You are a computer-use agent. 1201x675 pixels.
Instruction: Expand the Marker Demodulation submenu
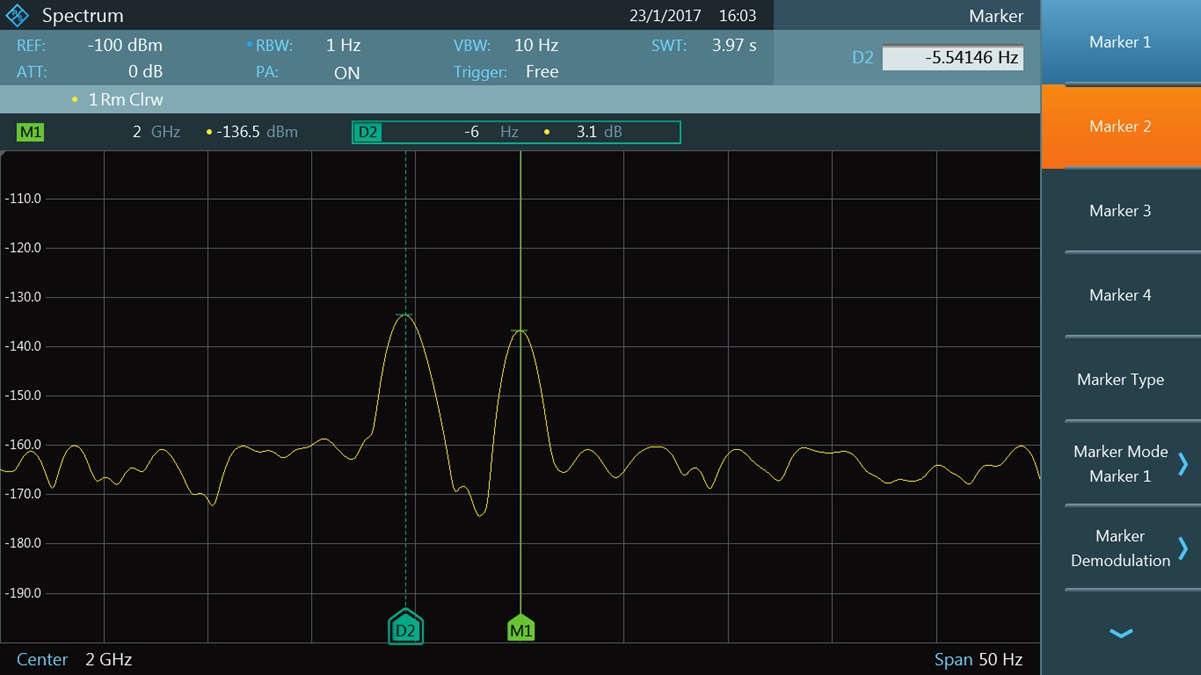1121,548
